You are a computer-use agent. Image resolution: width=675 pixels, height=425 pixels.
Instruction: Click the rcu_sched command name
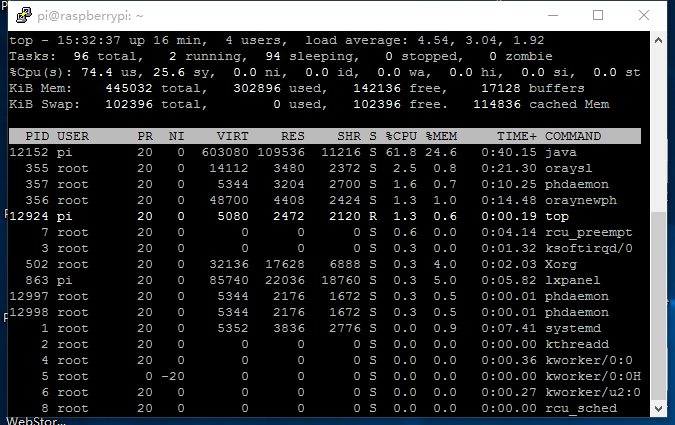click(581, 408)
